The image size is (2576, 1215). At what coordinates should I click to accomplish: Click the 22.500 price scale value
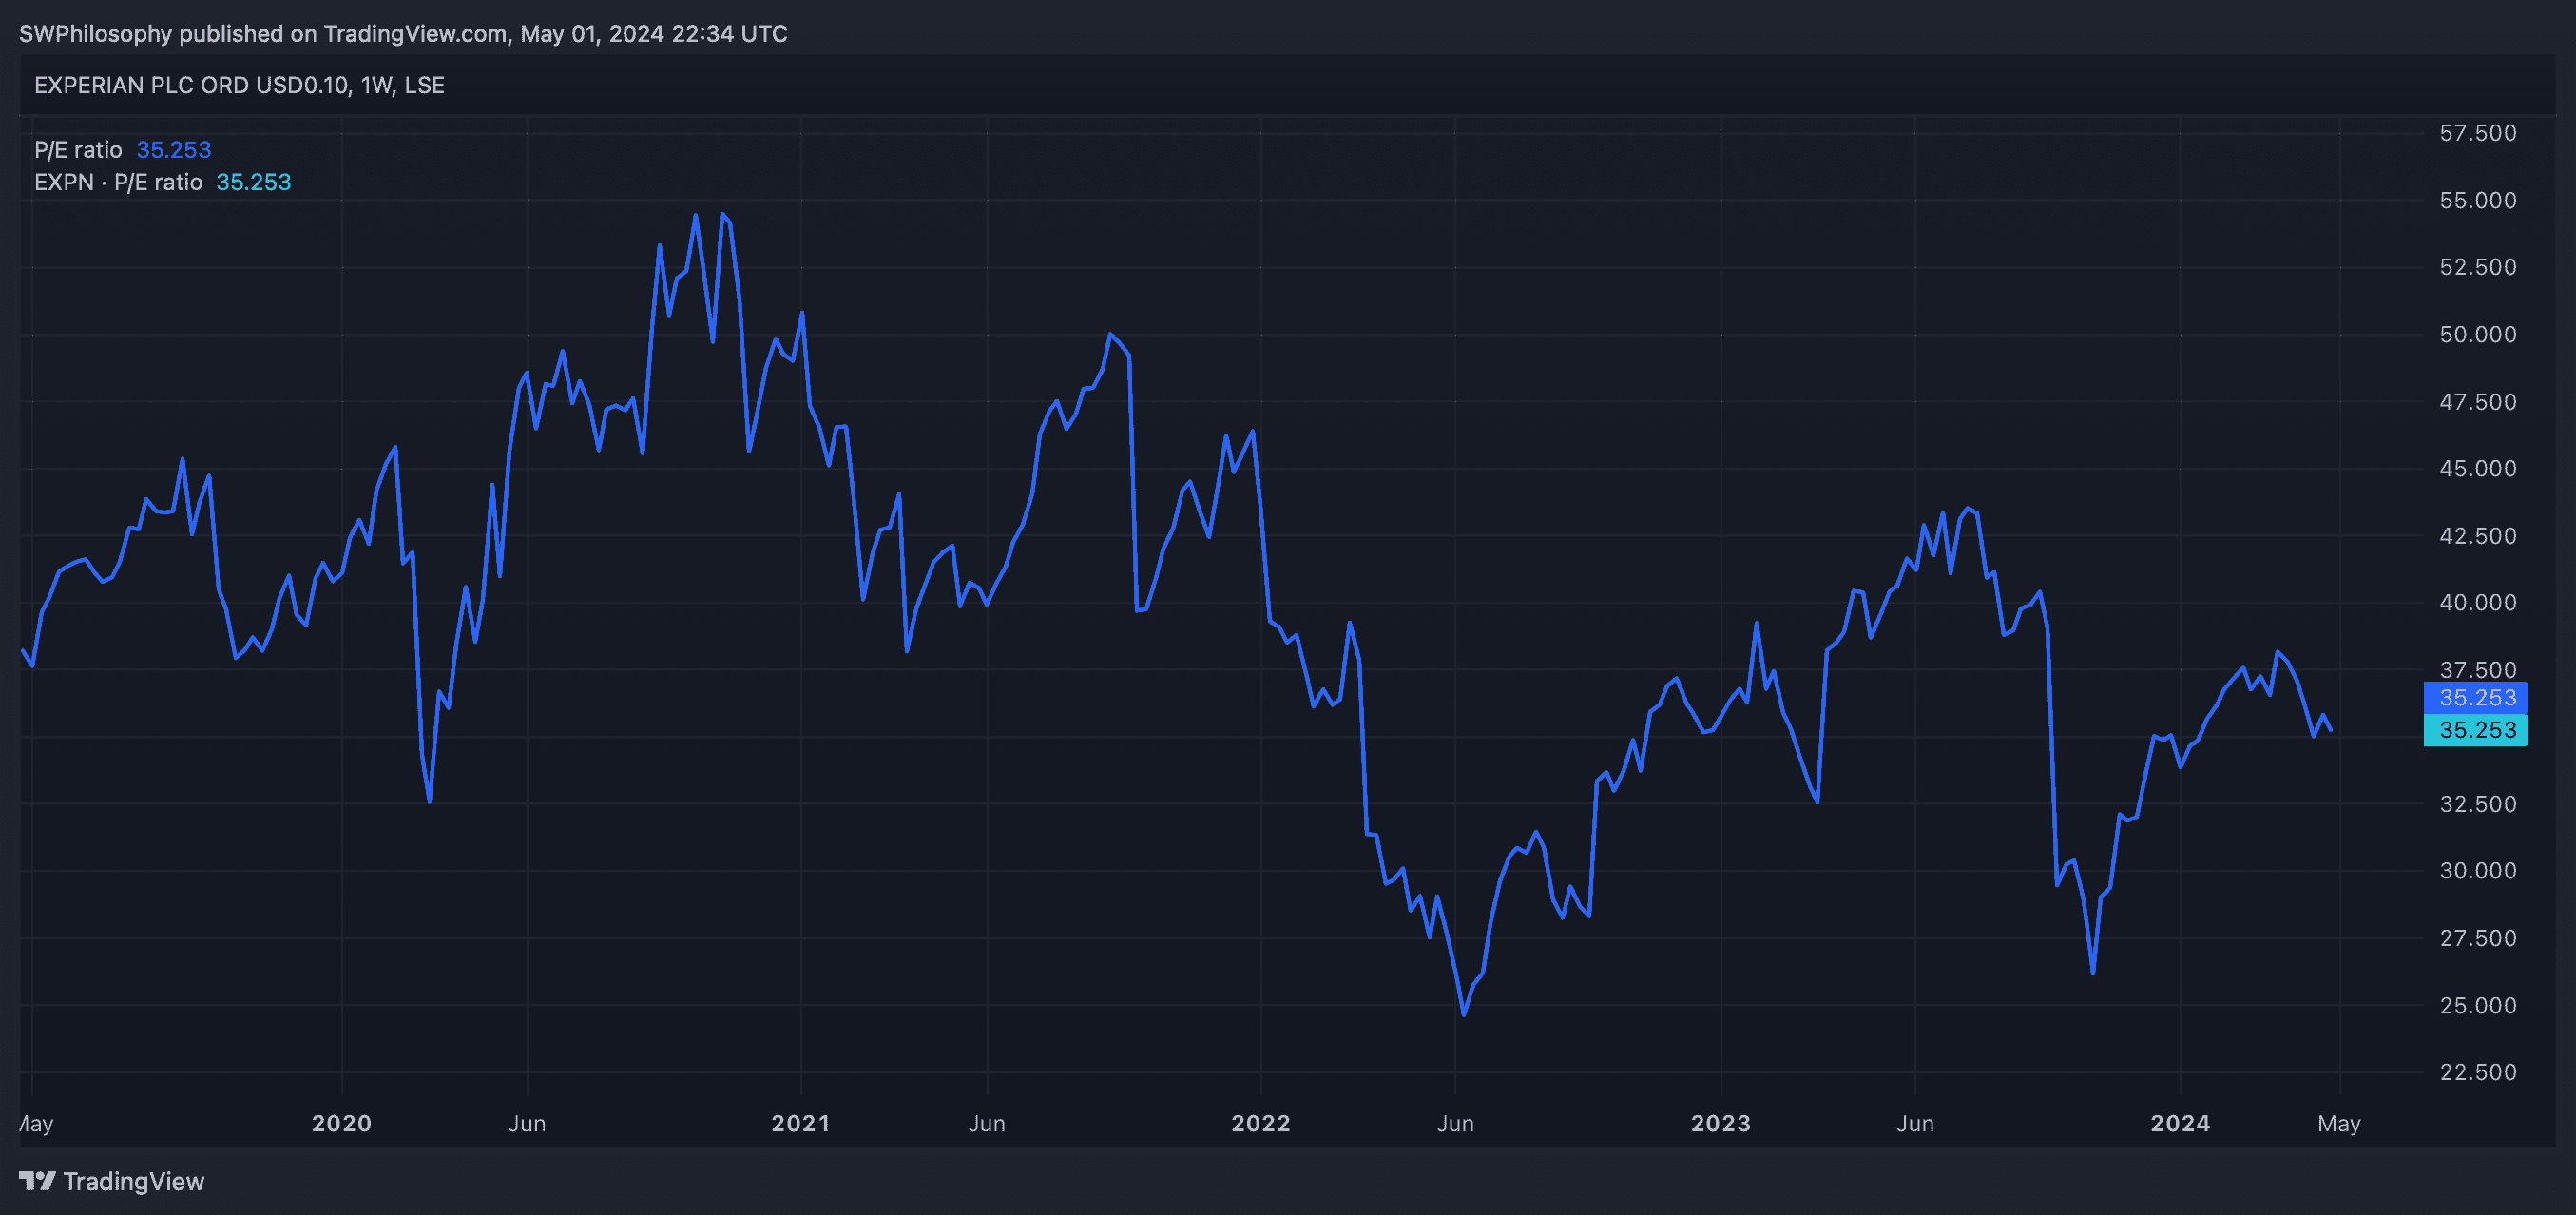point(2477,1072)
